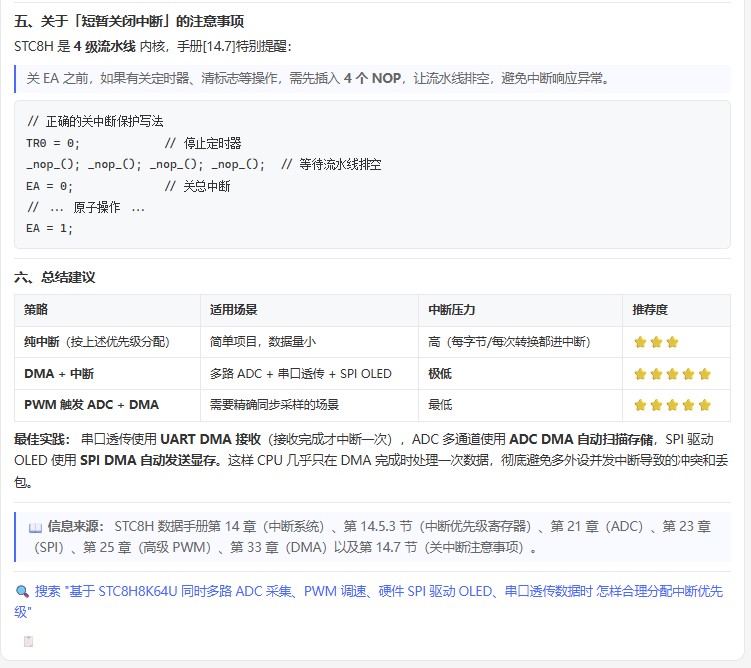Click five-star rating in DMA + 中断 row
Viewport: 751px width, 668px height.
pos(672,374)
